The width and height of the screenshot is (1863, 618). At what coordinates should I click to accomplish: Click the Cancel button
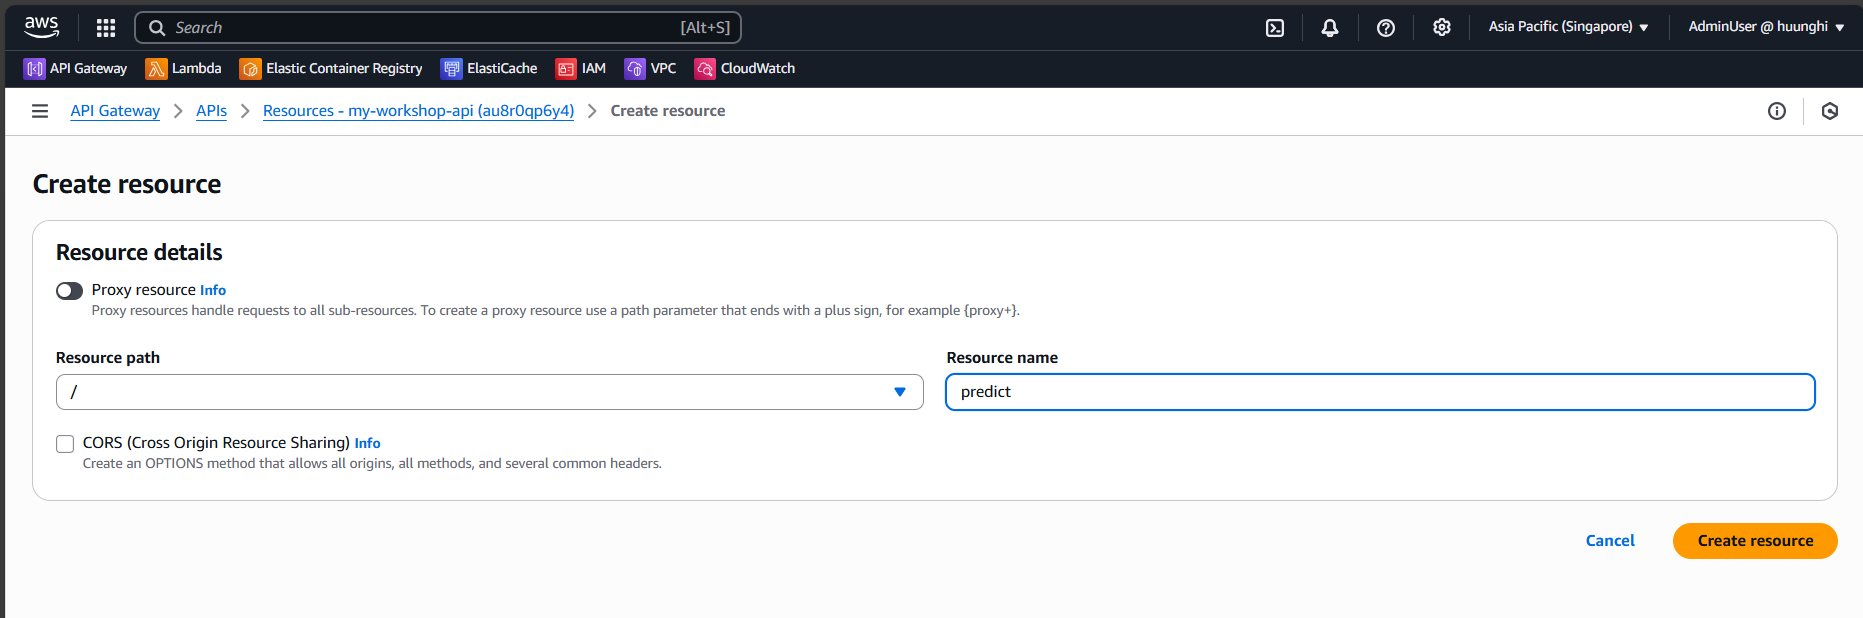[1610, 541]
